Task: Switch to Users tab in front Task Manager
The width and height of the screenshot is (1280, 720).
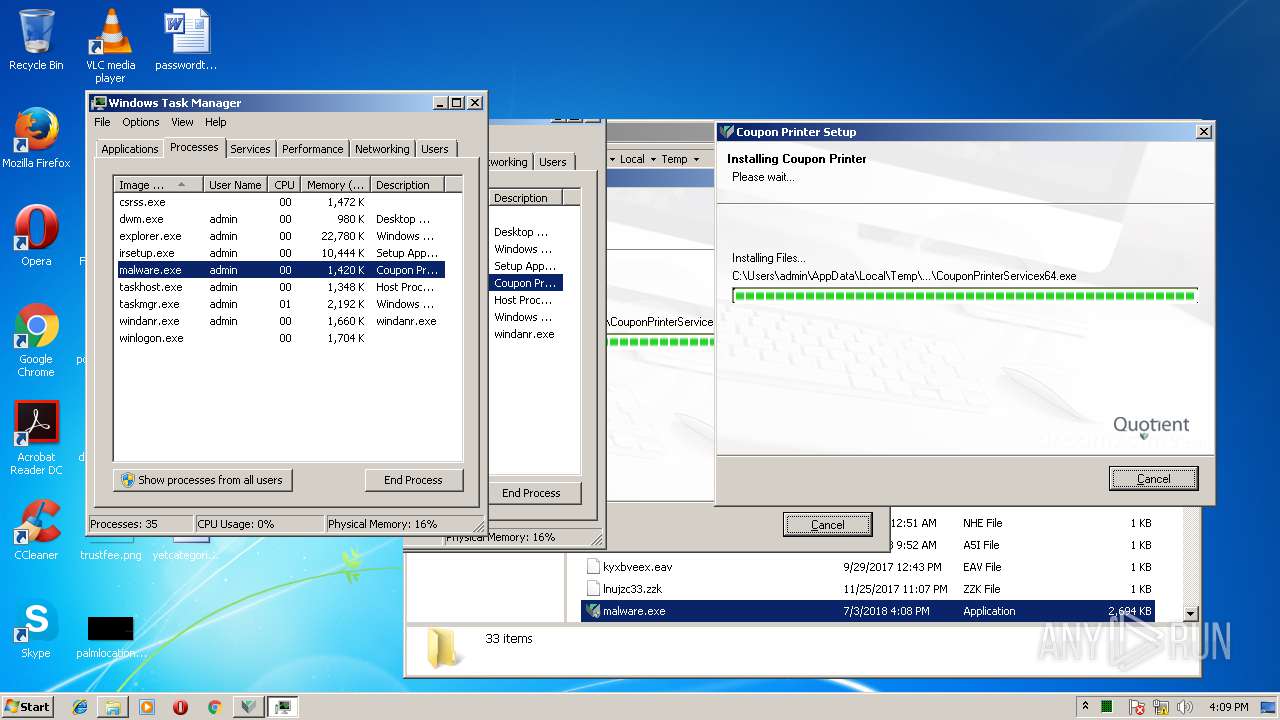Action: pos(435,149)
